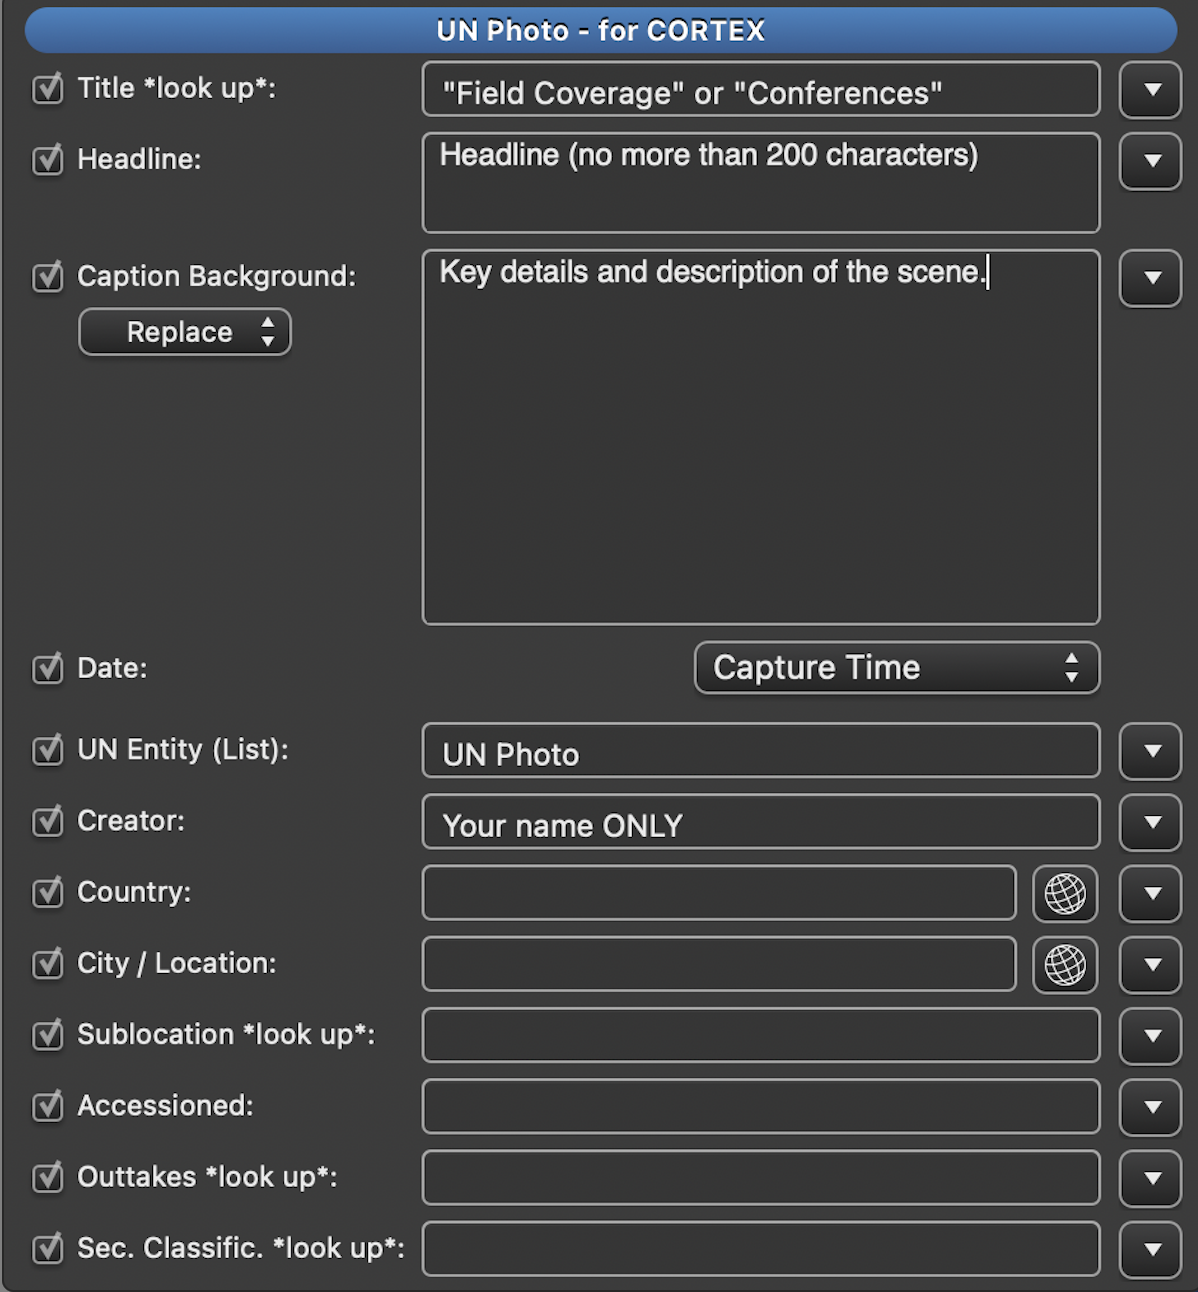The height and width of the screenshot is (1292, 1198).
Task: Uncheck the Sublocation *look up* checkbox
Action: [x=48, y=1034]
